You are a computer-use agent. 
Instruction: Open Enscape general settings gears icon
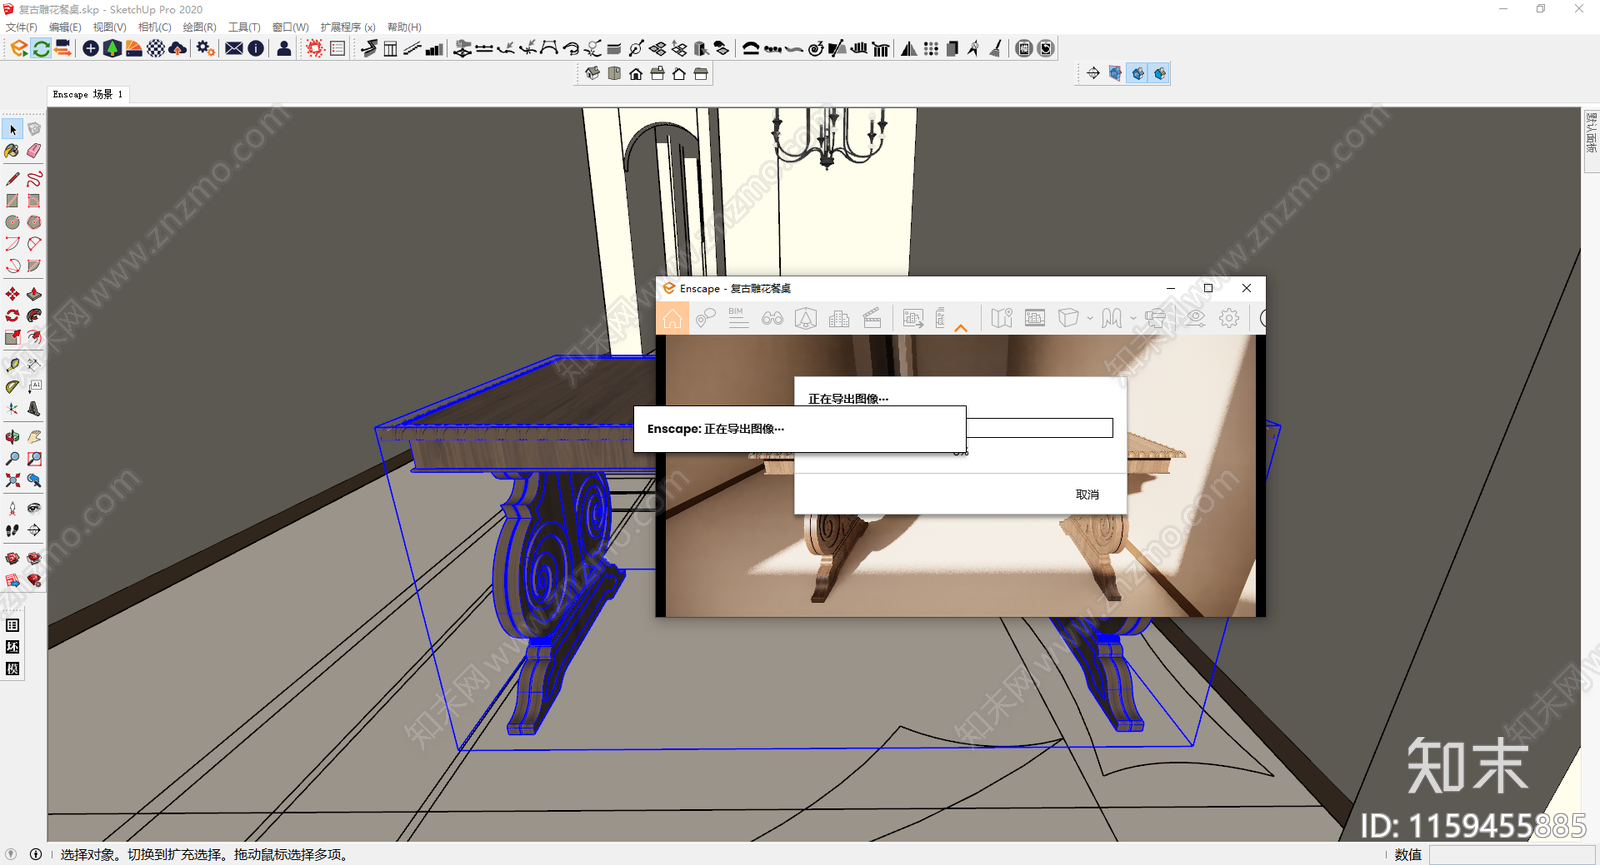(x=205, y=48)
